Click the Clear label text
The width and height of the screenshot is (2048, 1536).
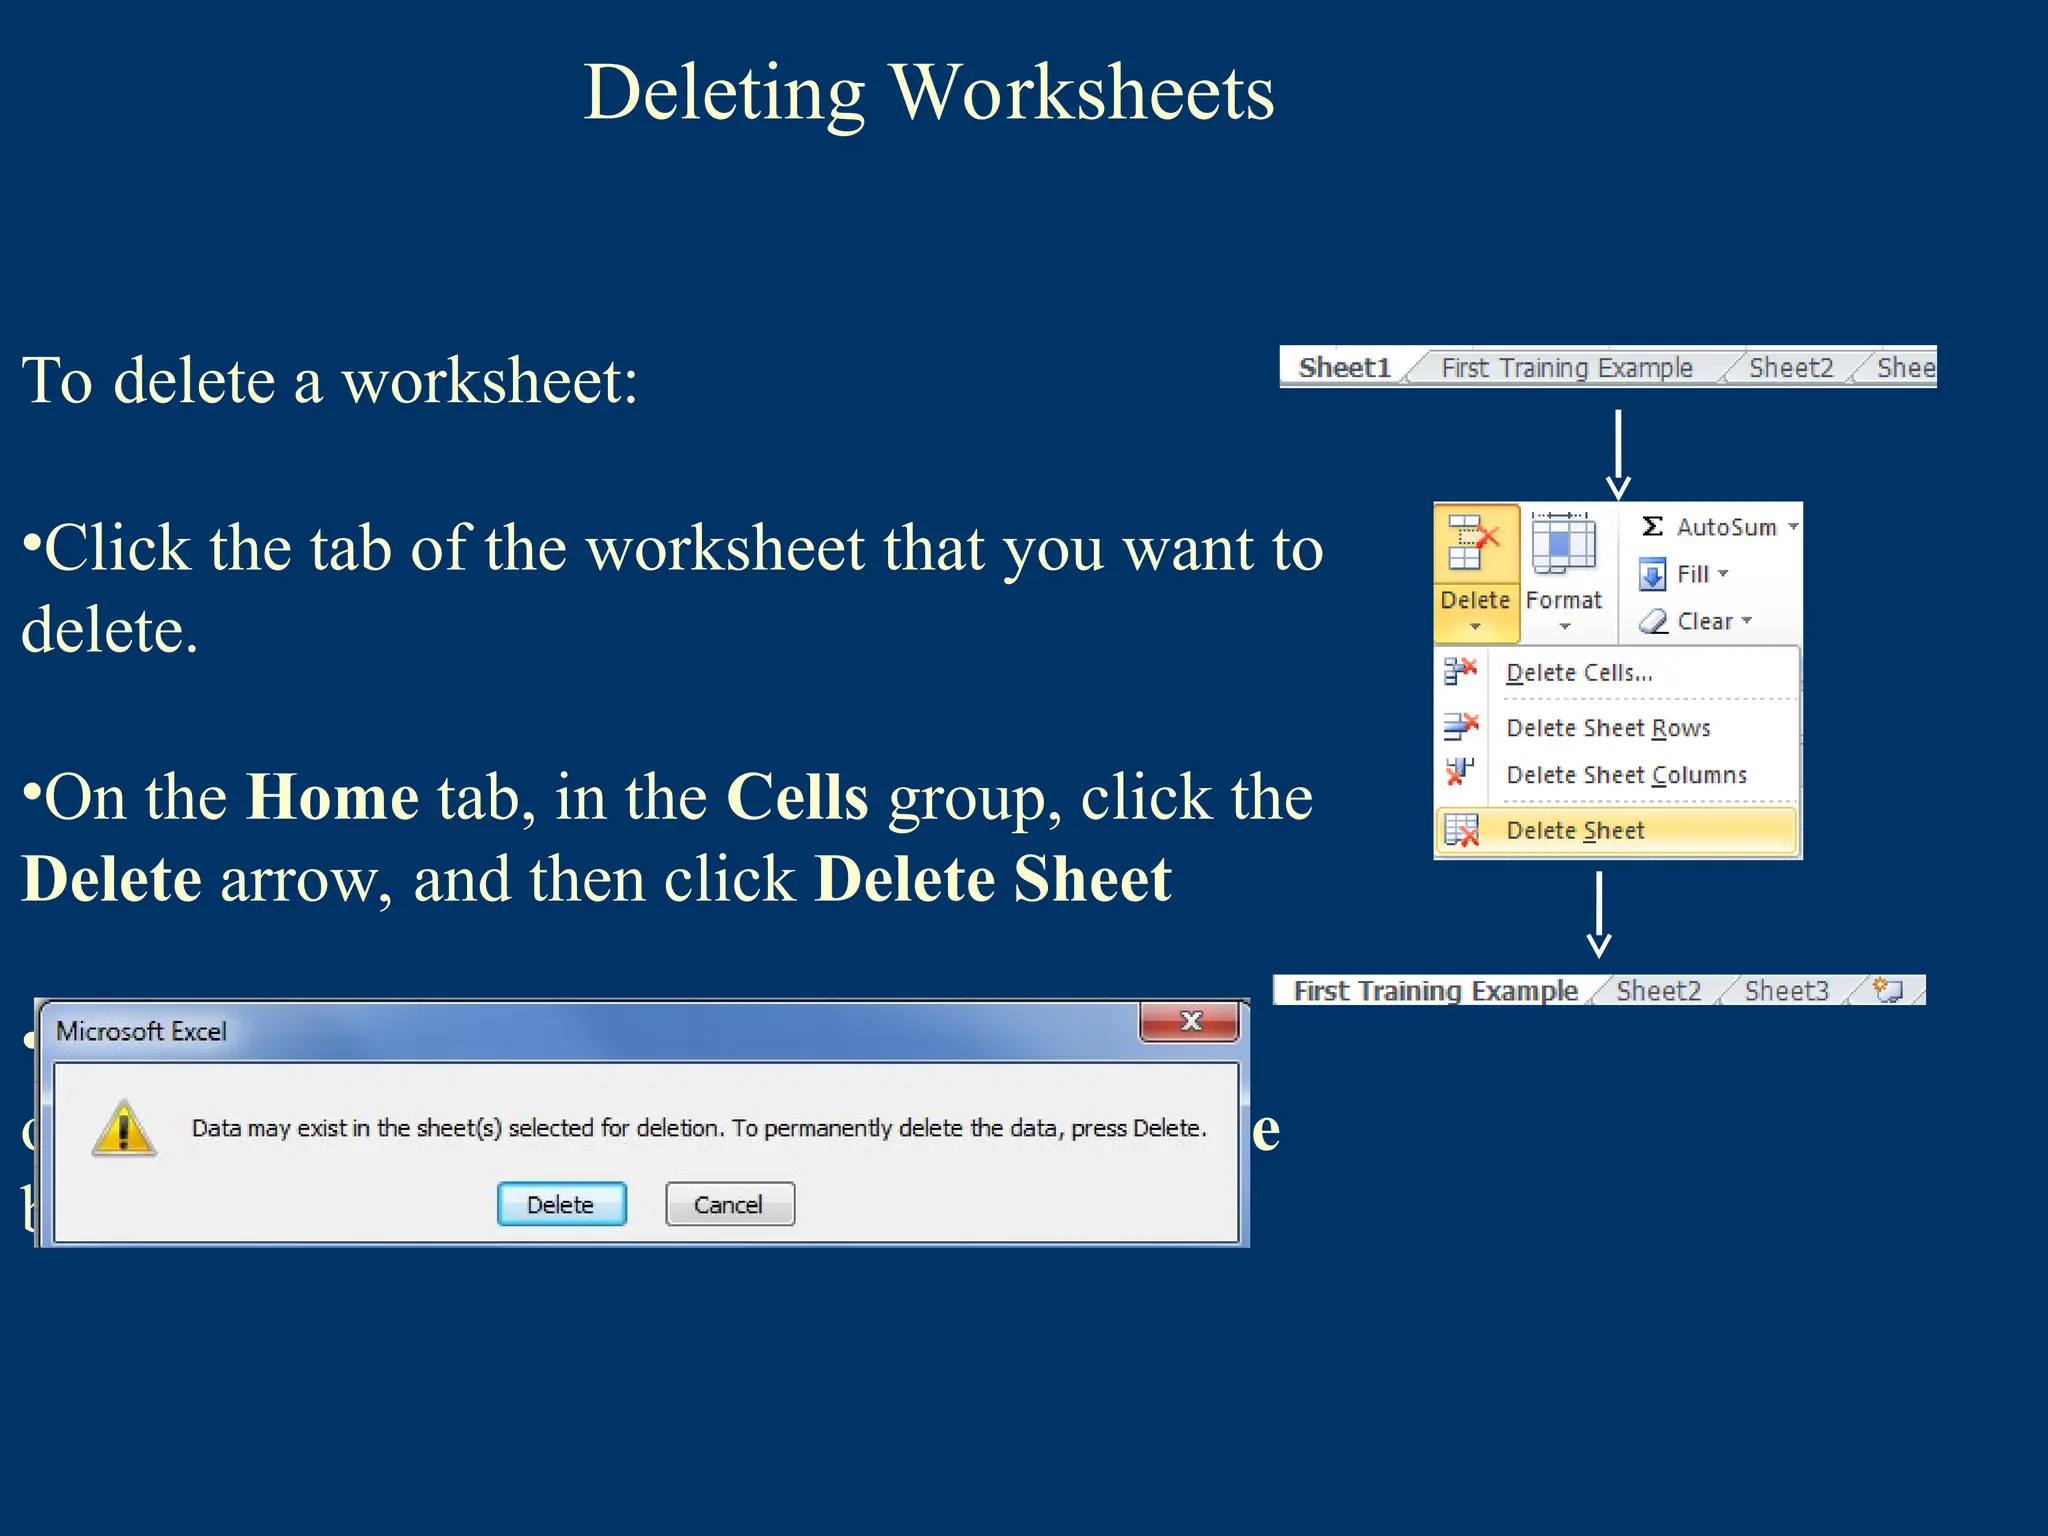1705,621
